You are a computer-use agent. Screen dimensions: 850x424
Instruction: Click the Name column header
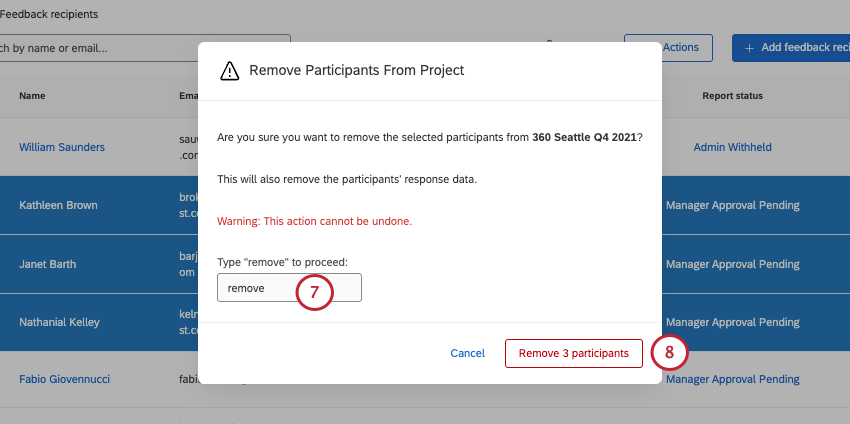pyautogui.click(x=32, y=96)
